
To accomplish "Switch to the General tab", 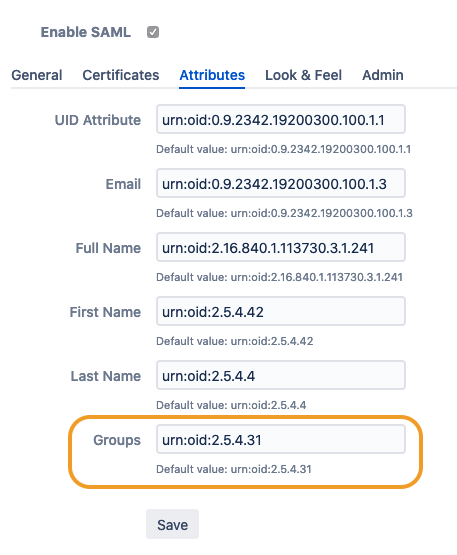I will [37, 75].
